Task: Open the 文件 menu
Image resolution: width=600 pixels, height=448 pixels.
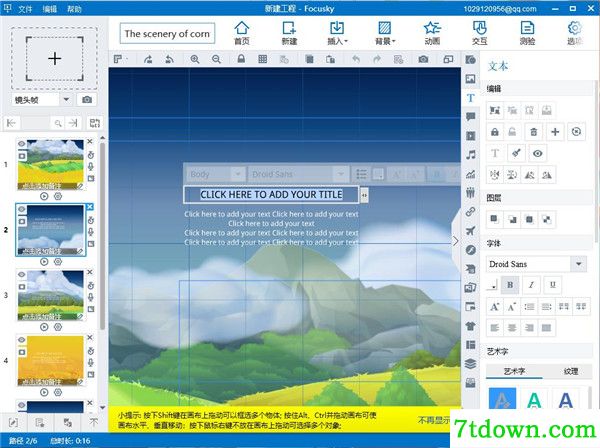Action: [x=25, y=8]
